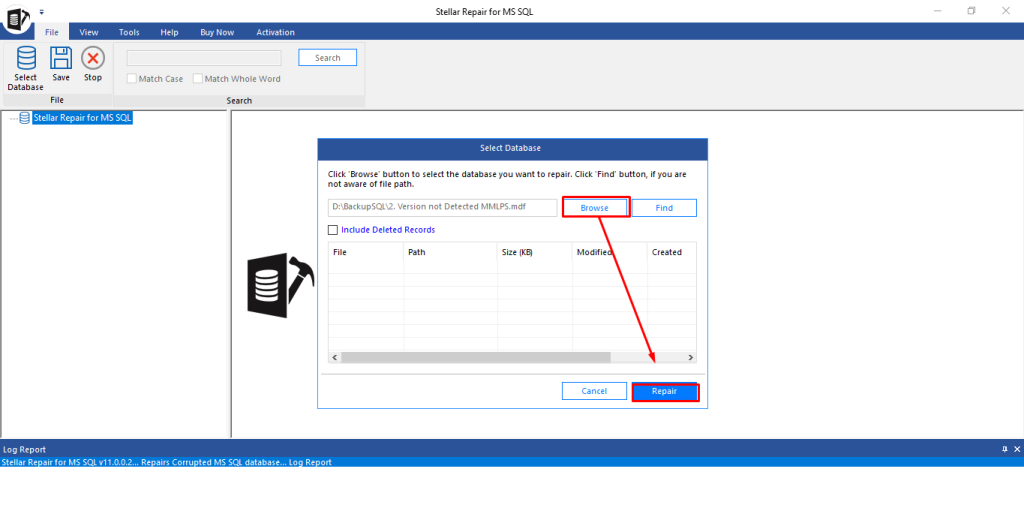Minimize the Stellar Repair window

[937, 11]
